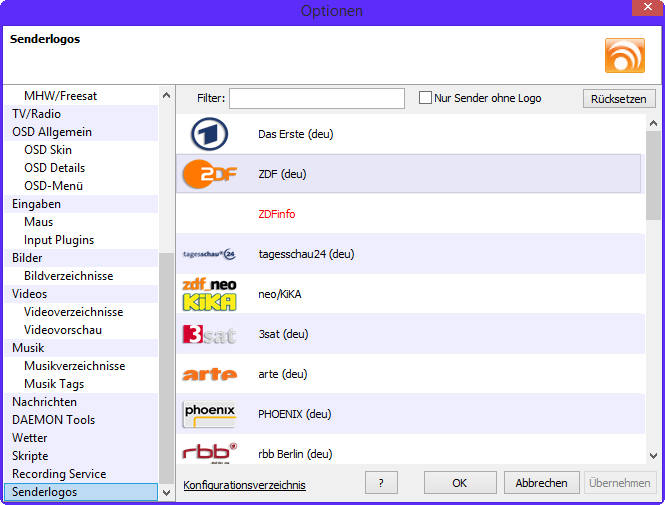The height and width of the screenshot is (505, 665).
Task: Select the tagesschau24 logo image
Action: tap(209, 254)
